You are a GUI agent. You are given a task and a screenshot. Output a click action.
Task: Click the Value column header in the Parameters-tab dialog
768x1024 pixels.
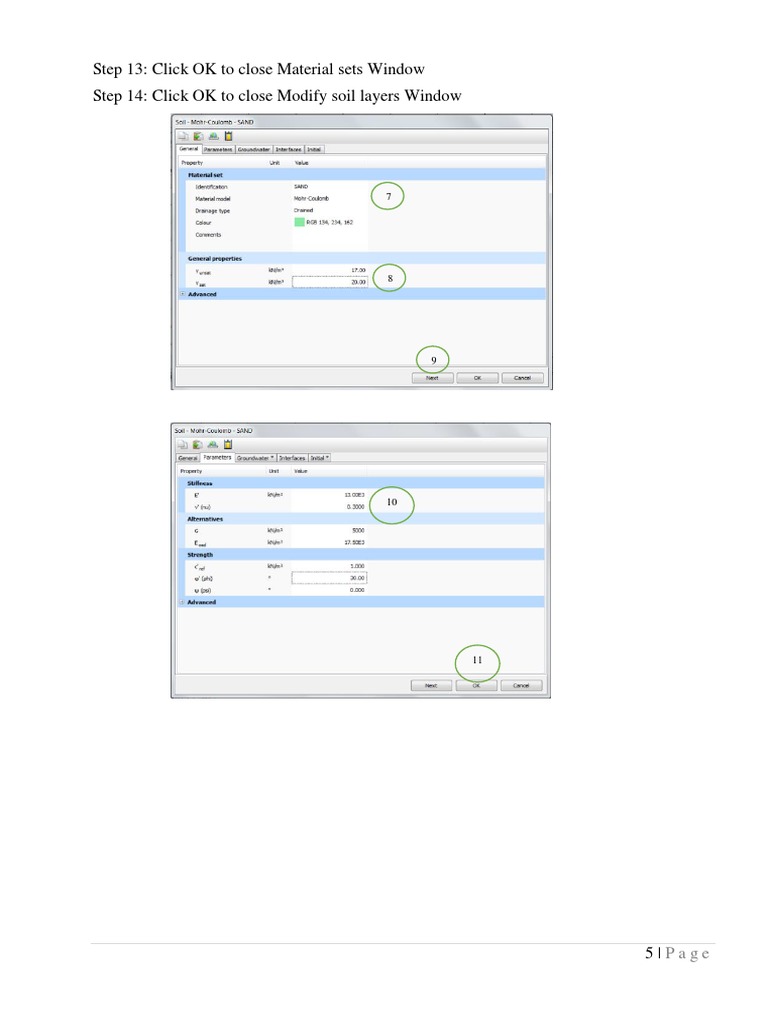click(300, 471)
